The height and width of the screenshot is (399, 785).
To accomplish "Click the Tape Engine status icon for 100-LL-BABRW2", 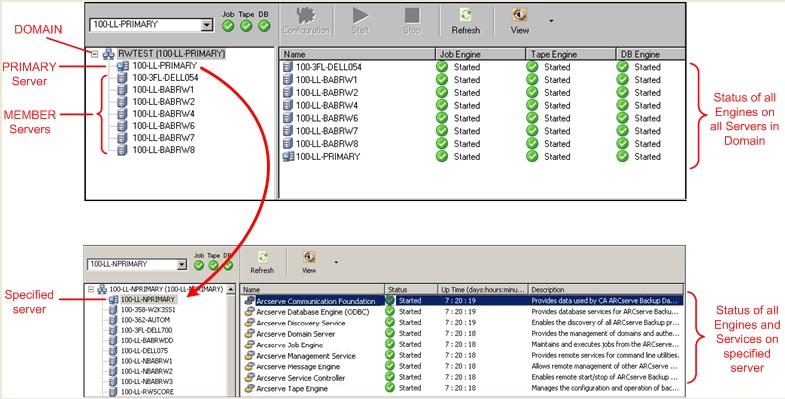I will (x=532, y=92).
